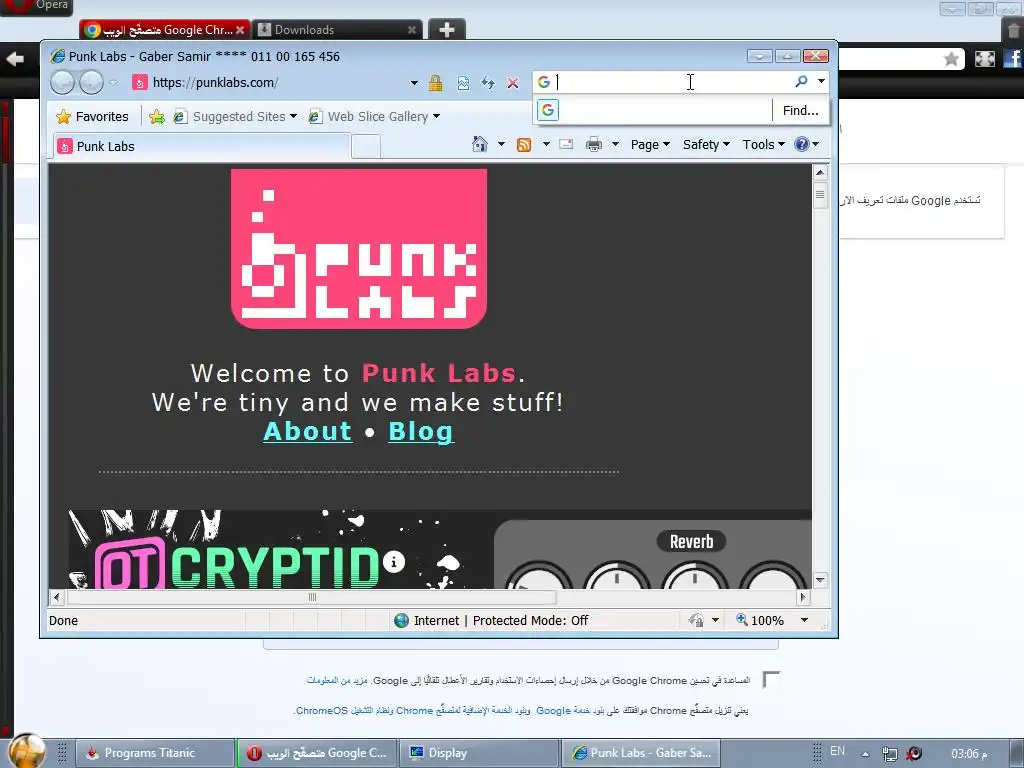
Task: Expand the Web Slice Gallery dropdown
Action: pos(436,116)
